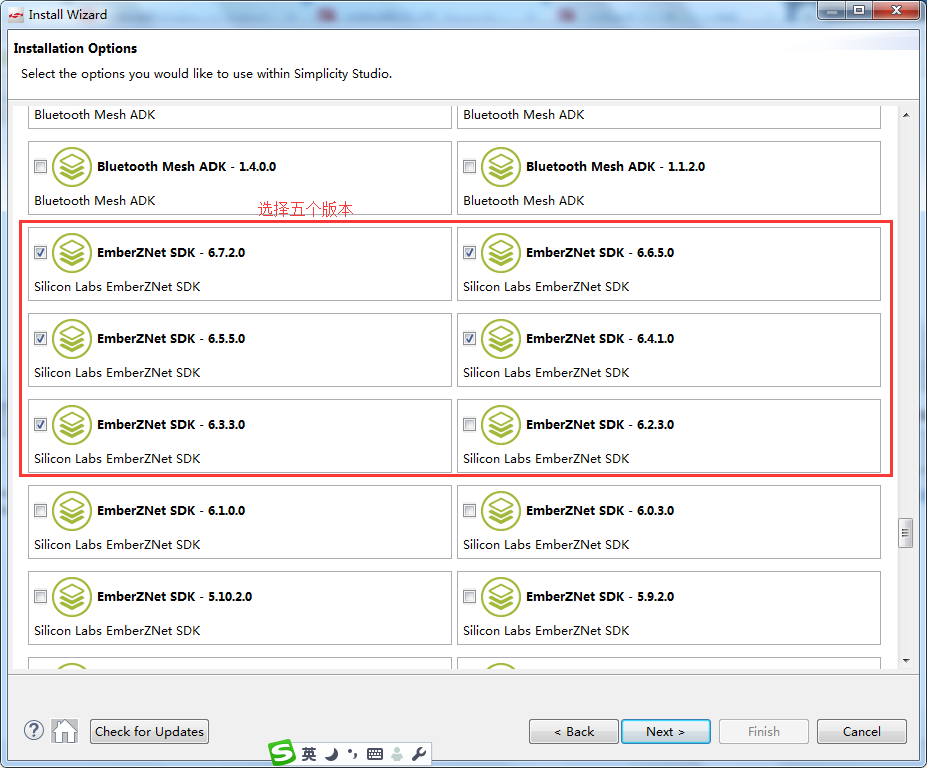Click the Check for Updates button
Screen dimensions: 927x768
click(149, 731)
